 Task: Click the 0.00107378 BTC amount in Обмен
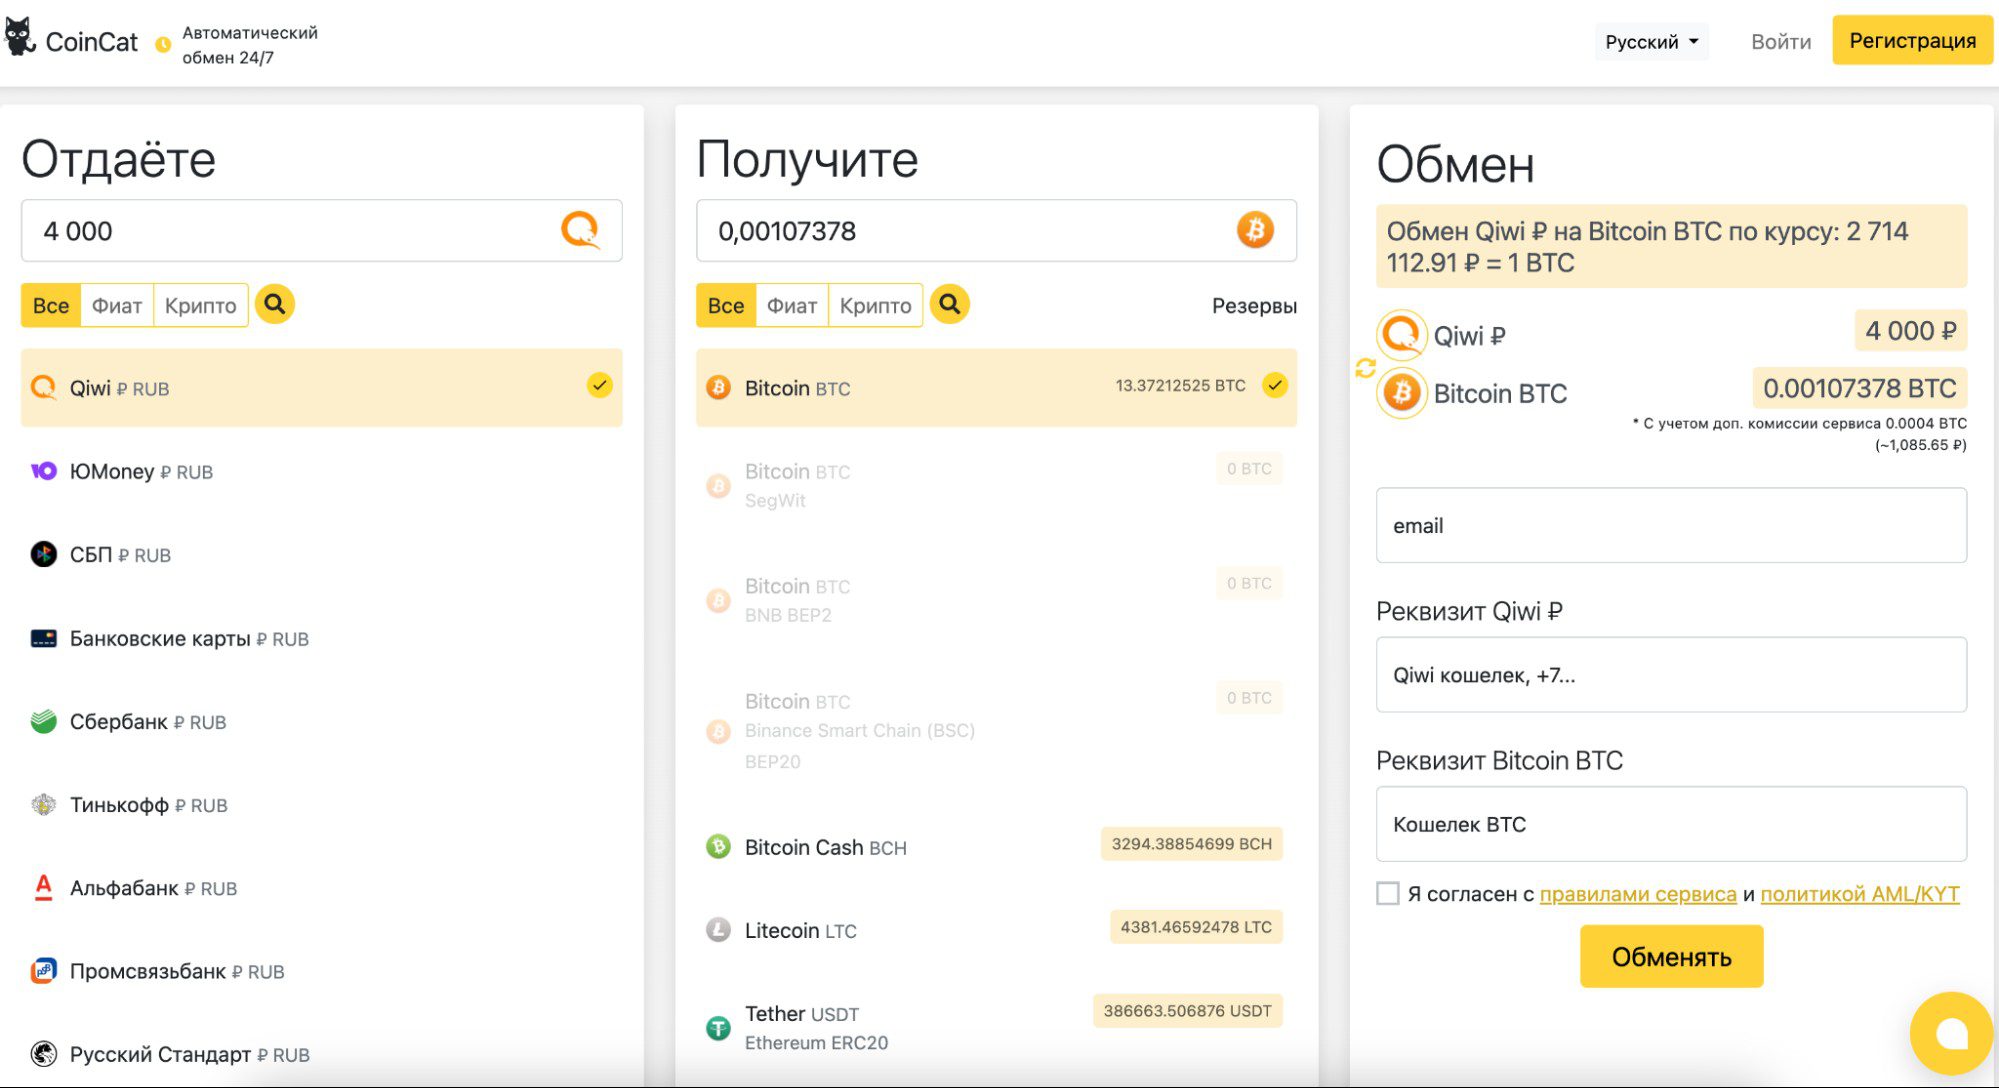(x=1859, y=388)
